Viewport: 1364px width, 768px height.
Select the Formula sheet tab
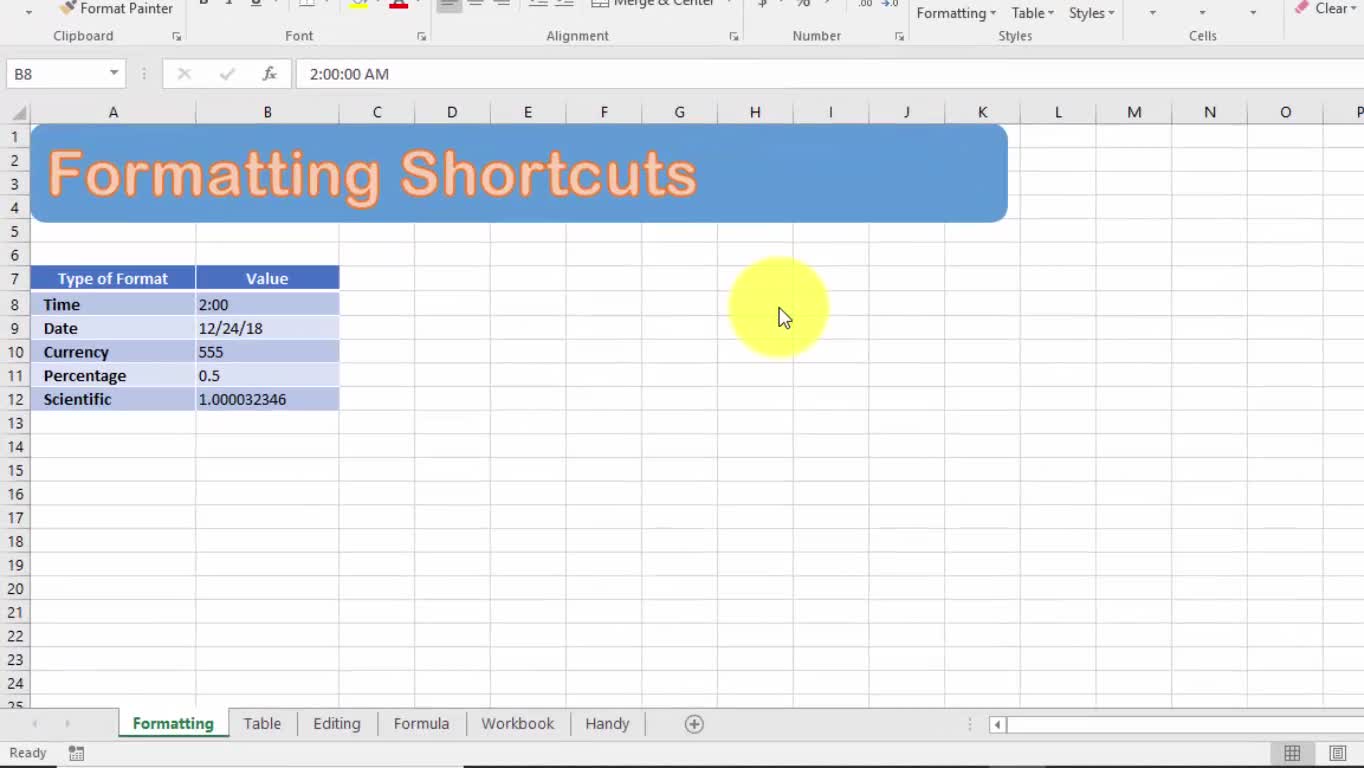coord(421,724)
